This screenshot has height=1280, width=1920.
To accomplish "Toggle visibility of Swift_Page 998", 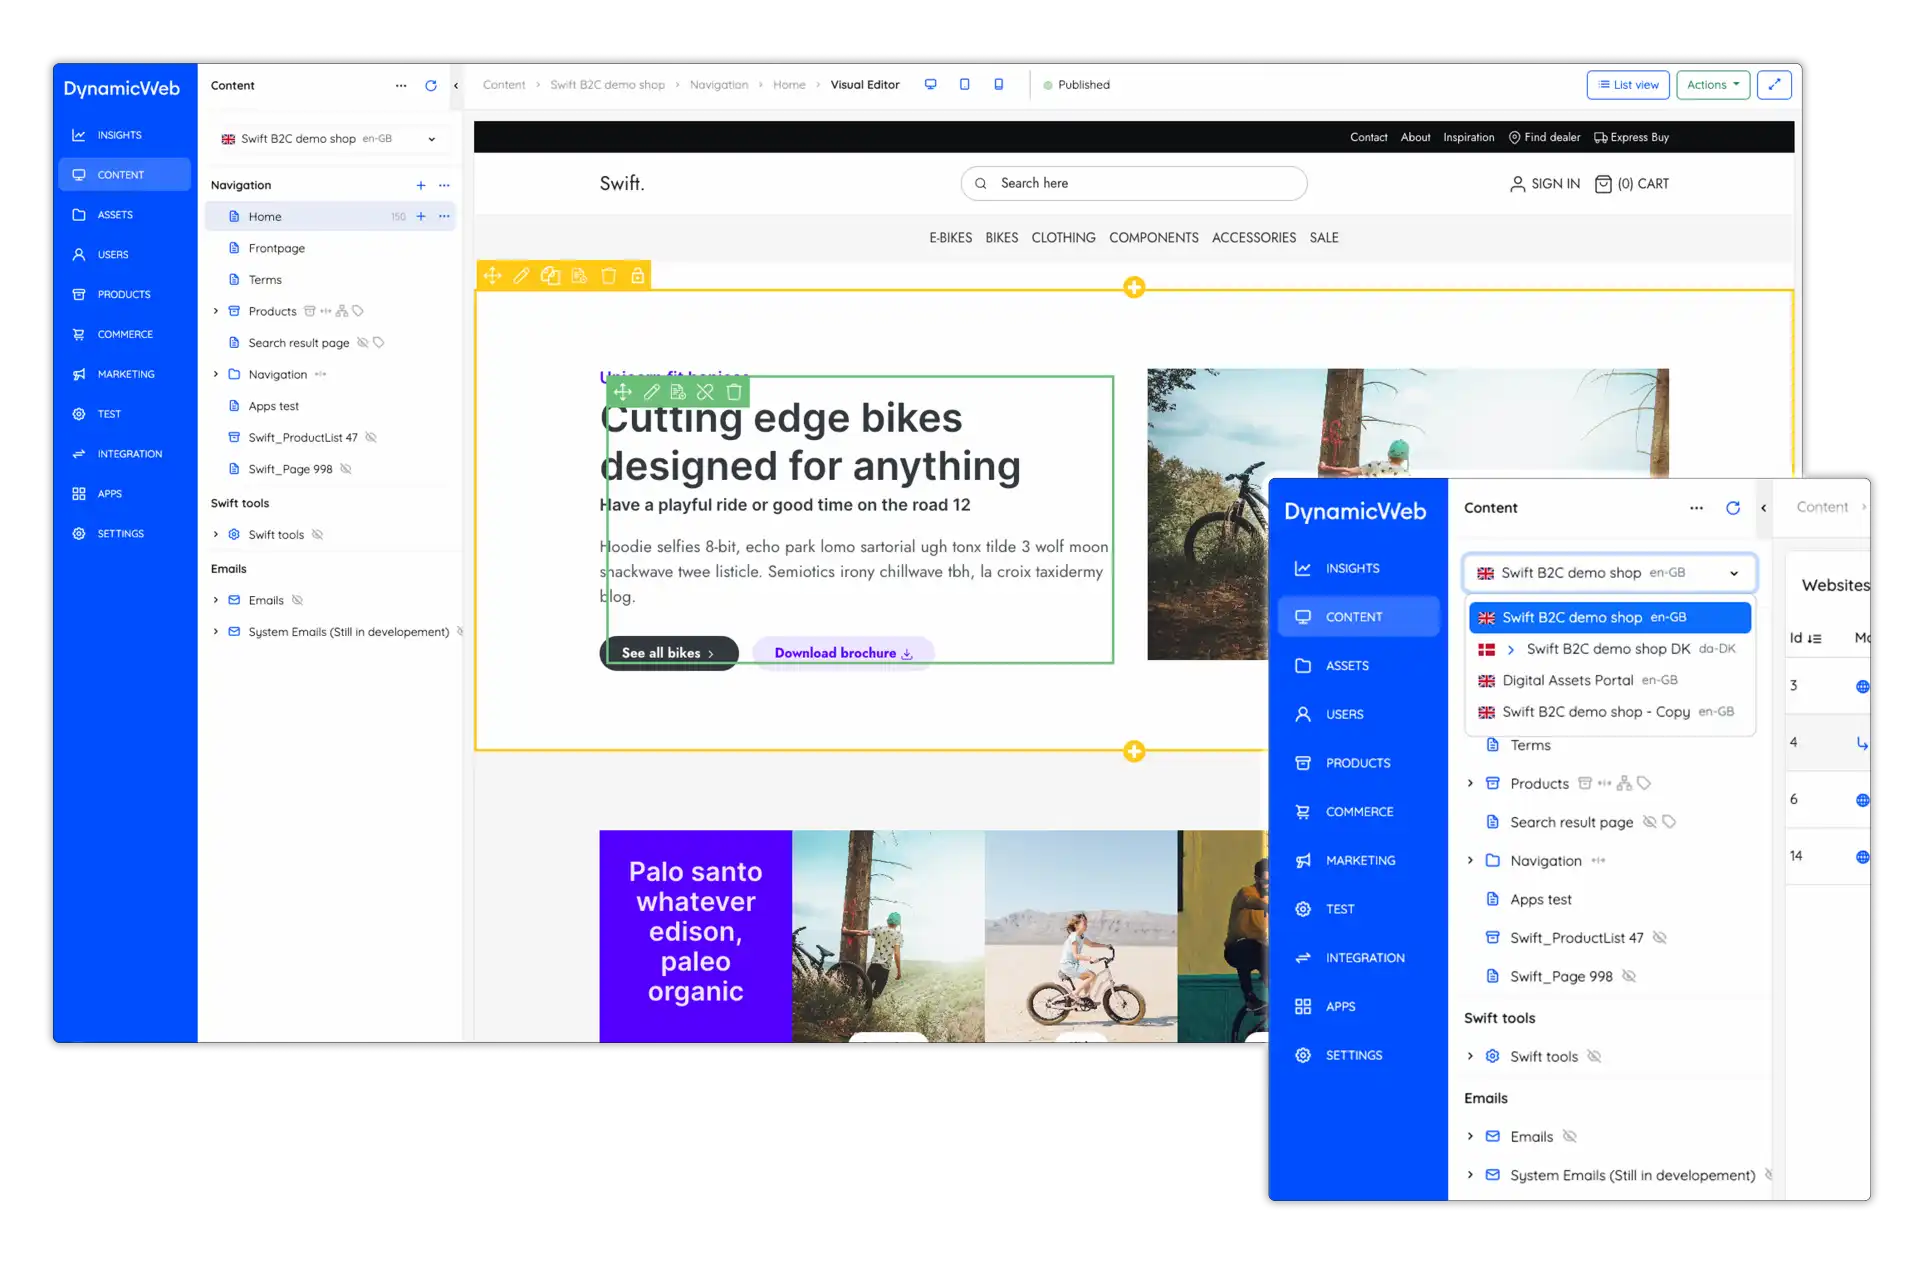I will (x=346, y=468).
